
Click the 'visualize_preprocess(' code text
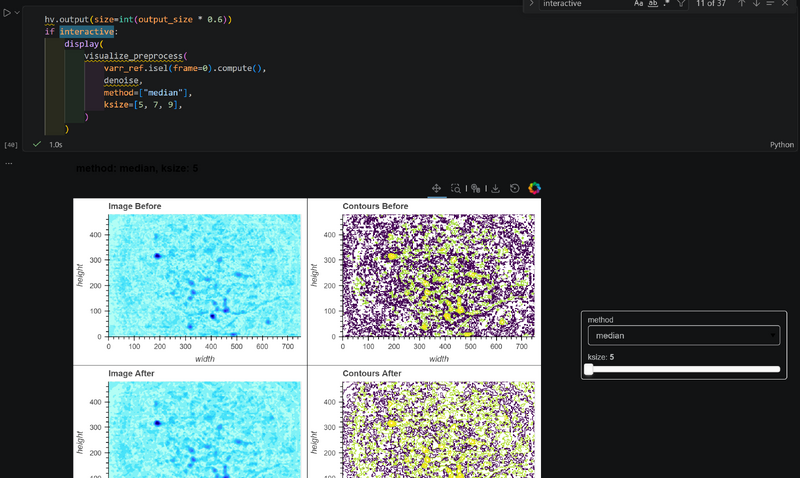click(x=136, y=56)
